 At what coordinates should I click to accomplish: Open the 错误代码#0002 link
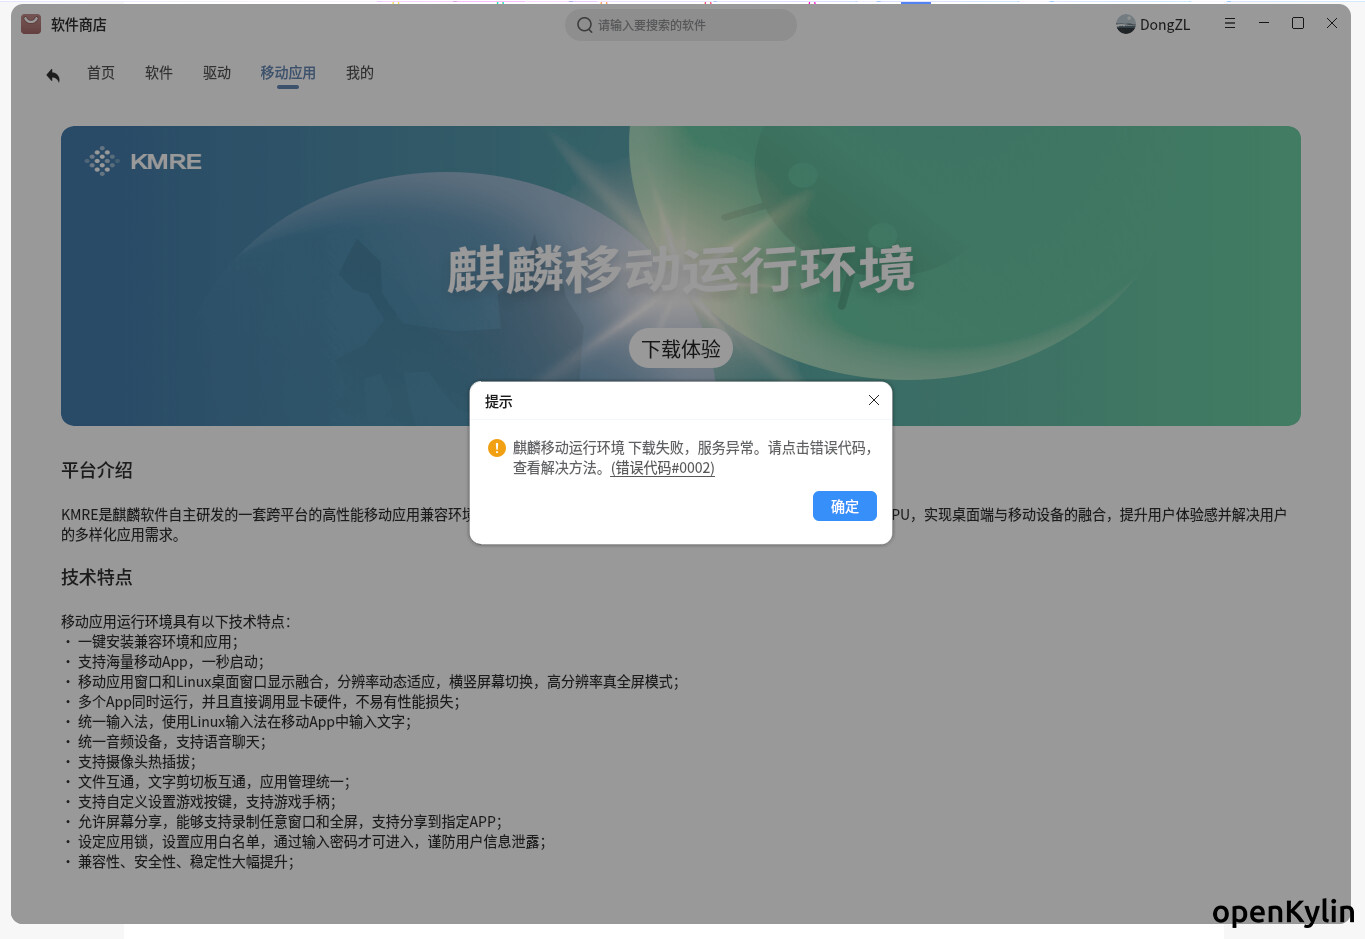pos(663,468)
